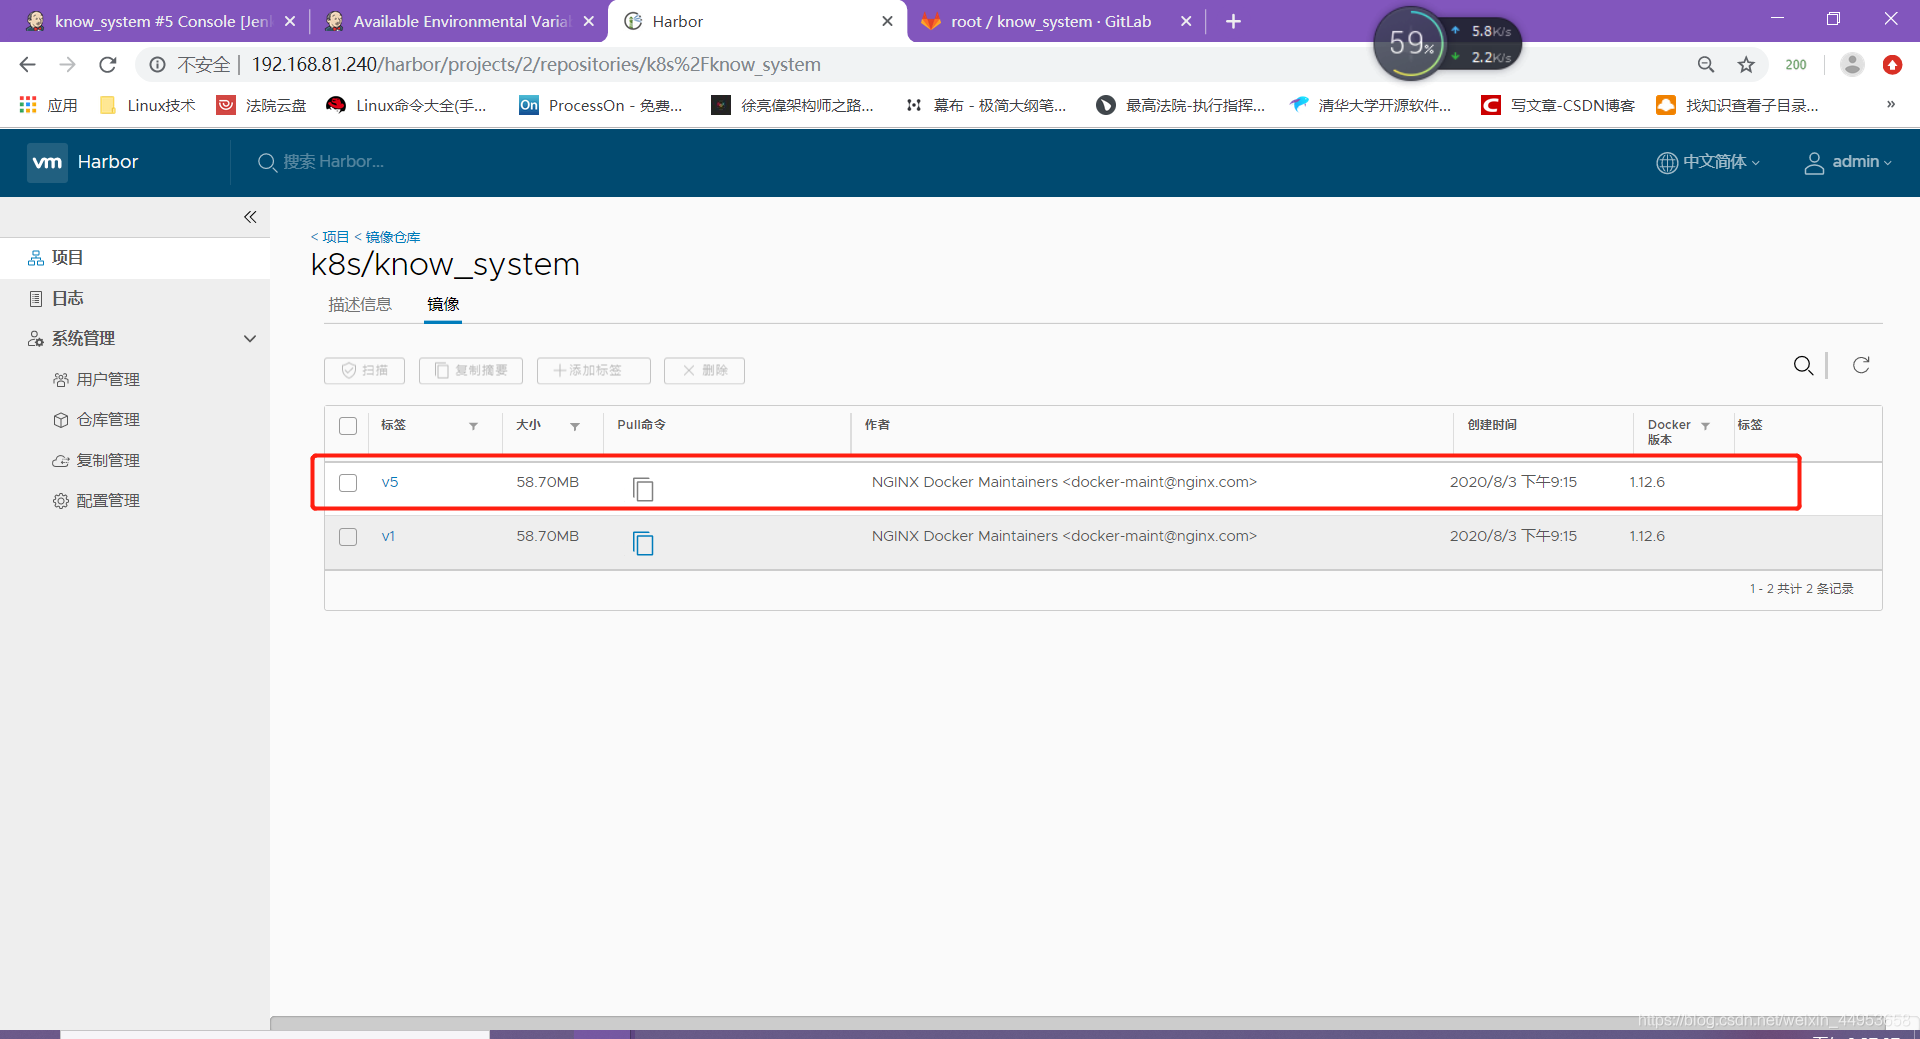Open the 大小 column filter
1920x1039 pixels.
click(575, 426)
